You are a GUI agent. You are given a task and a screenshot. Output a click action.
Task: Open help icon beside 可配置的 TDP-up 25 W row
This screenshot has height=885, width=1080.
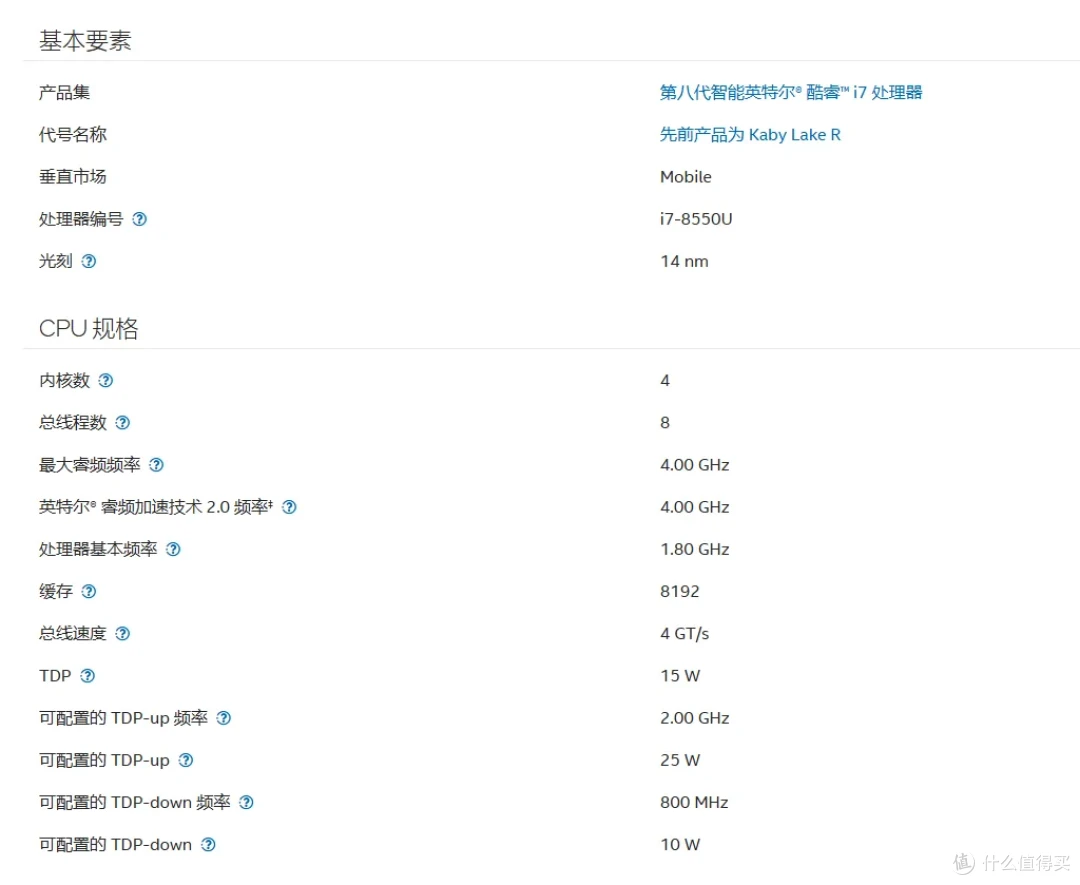coord(185,760)
